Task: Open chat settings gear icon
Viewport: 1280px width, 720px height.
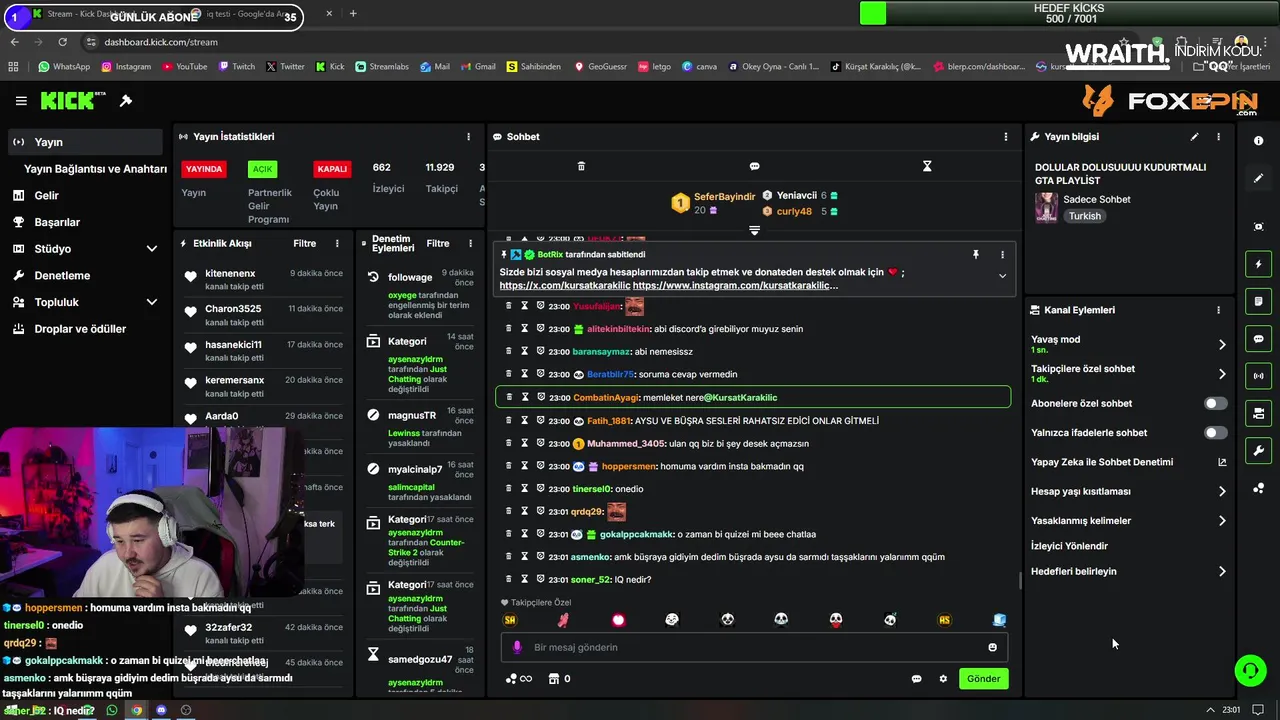Action: [942, 679]
